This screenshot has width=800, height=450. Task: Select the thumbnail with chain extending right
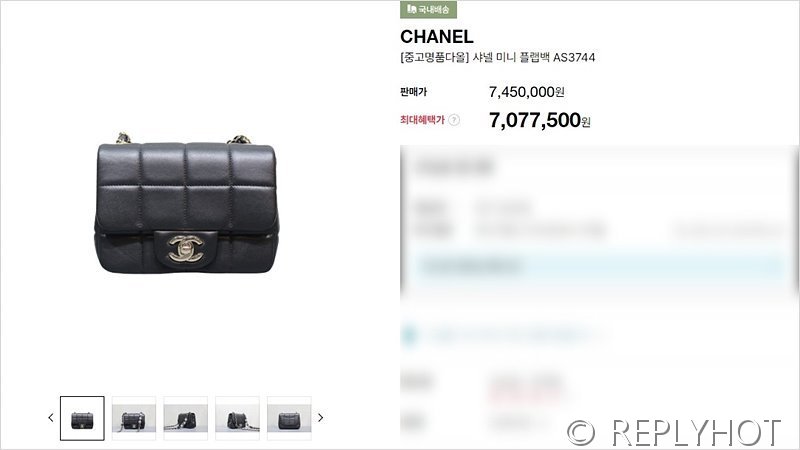(237, 418)
